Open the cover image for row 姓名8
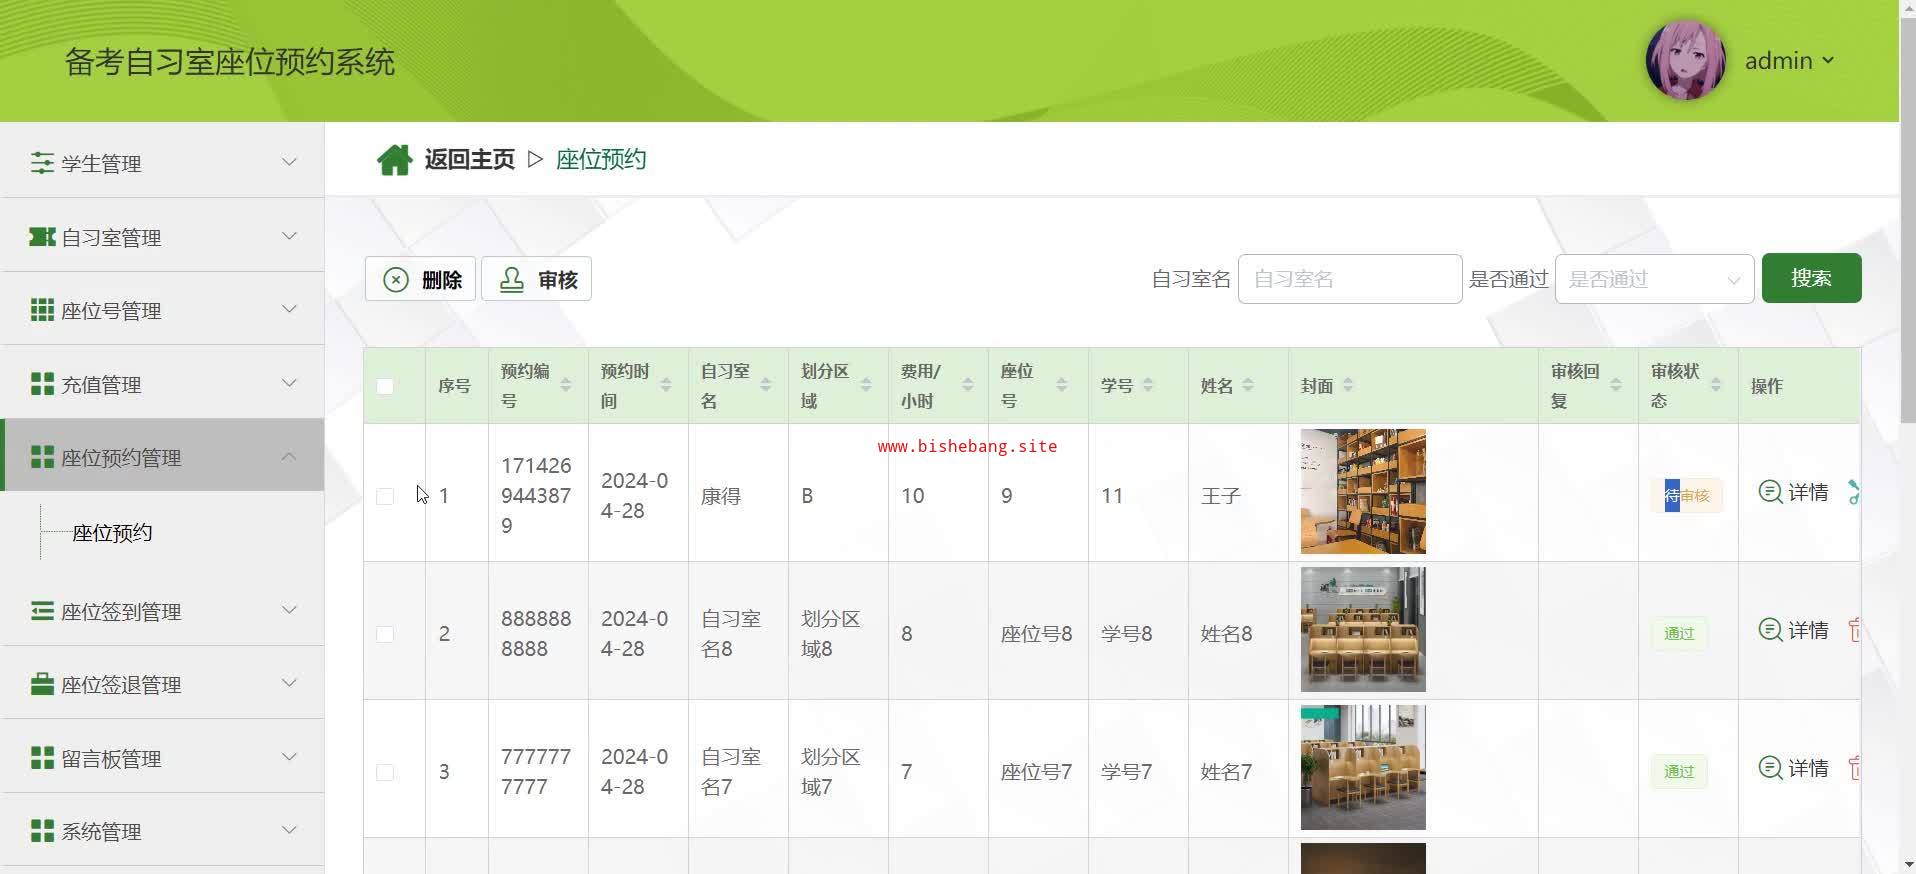 pyautogui.click(x=1363, y=629)
